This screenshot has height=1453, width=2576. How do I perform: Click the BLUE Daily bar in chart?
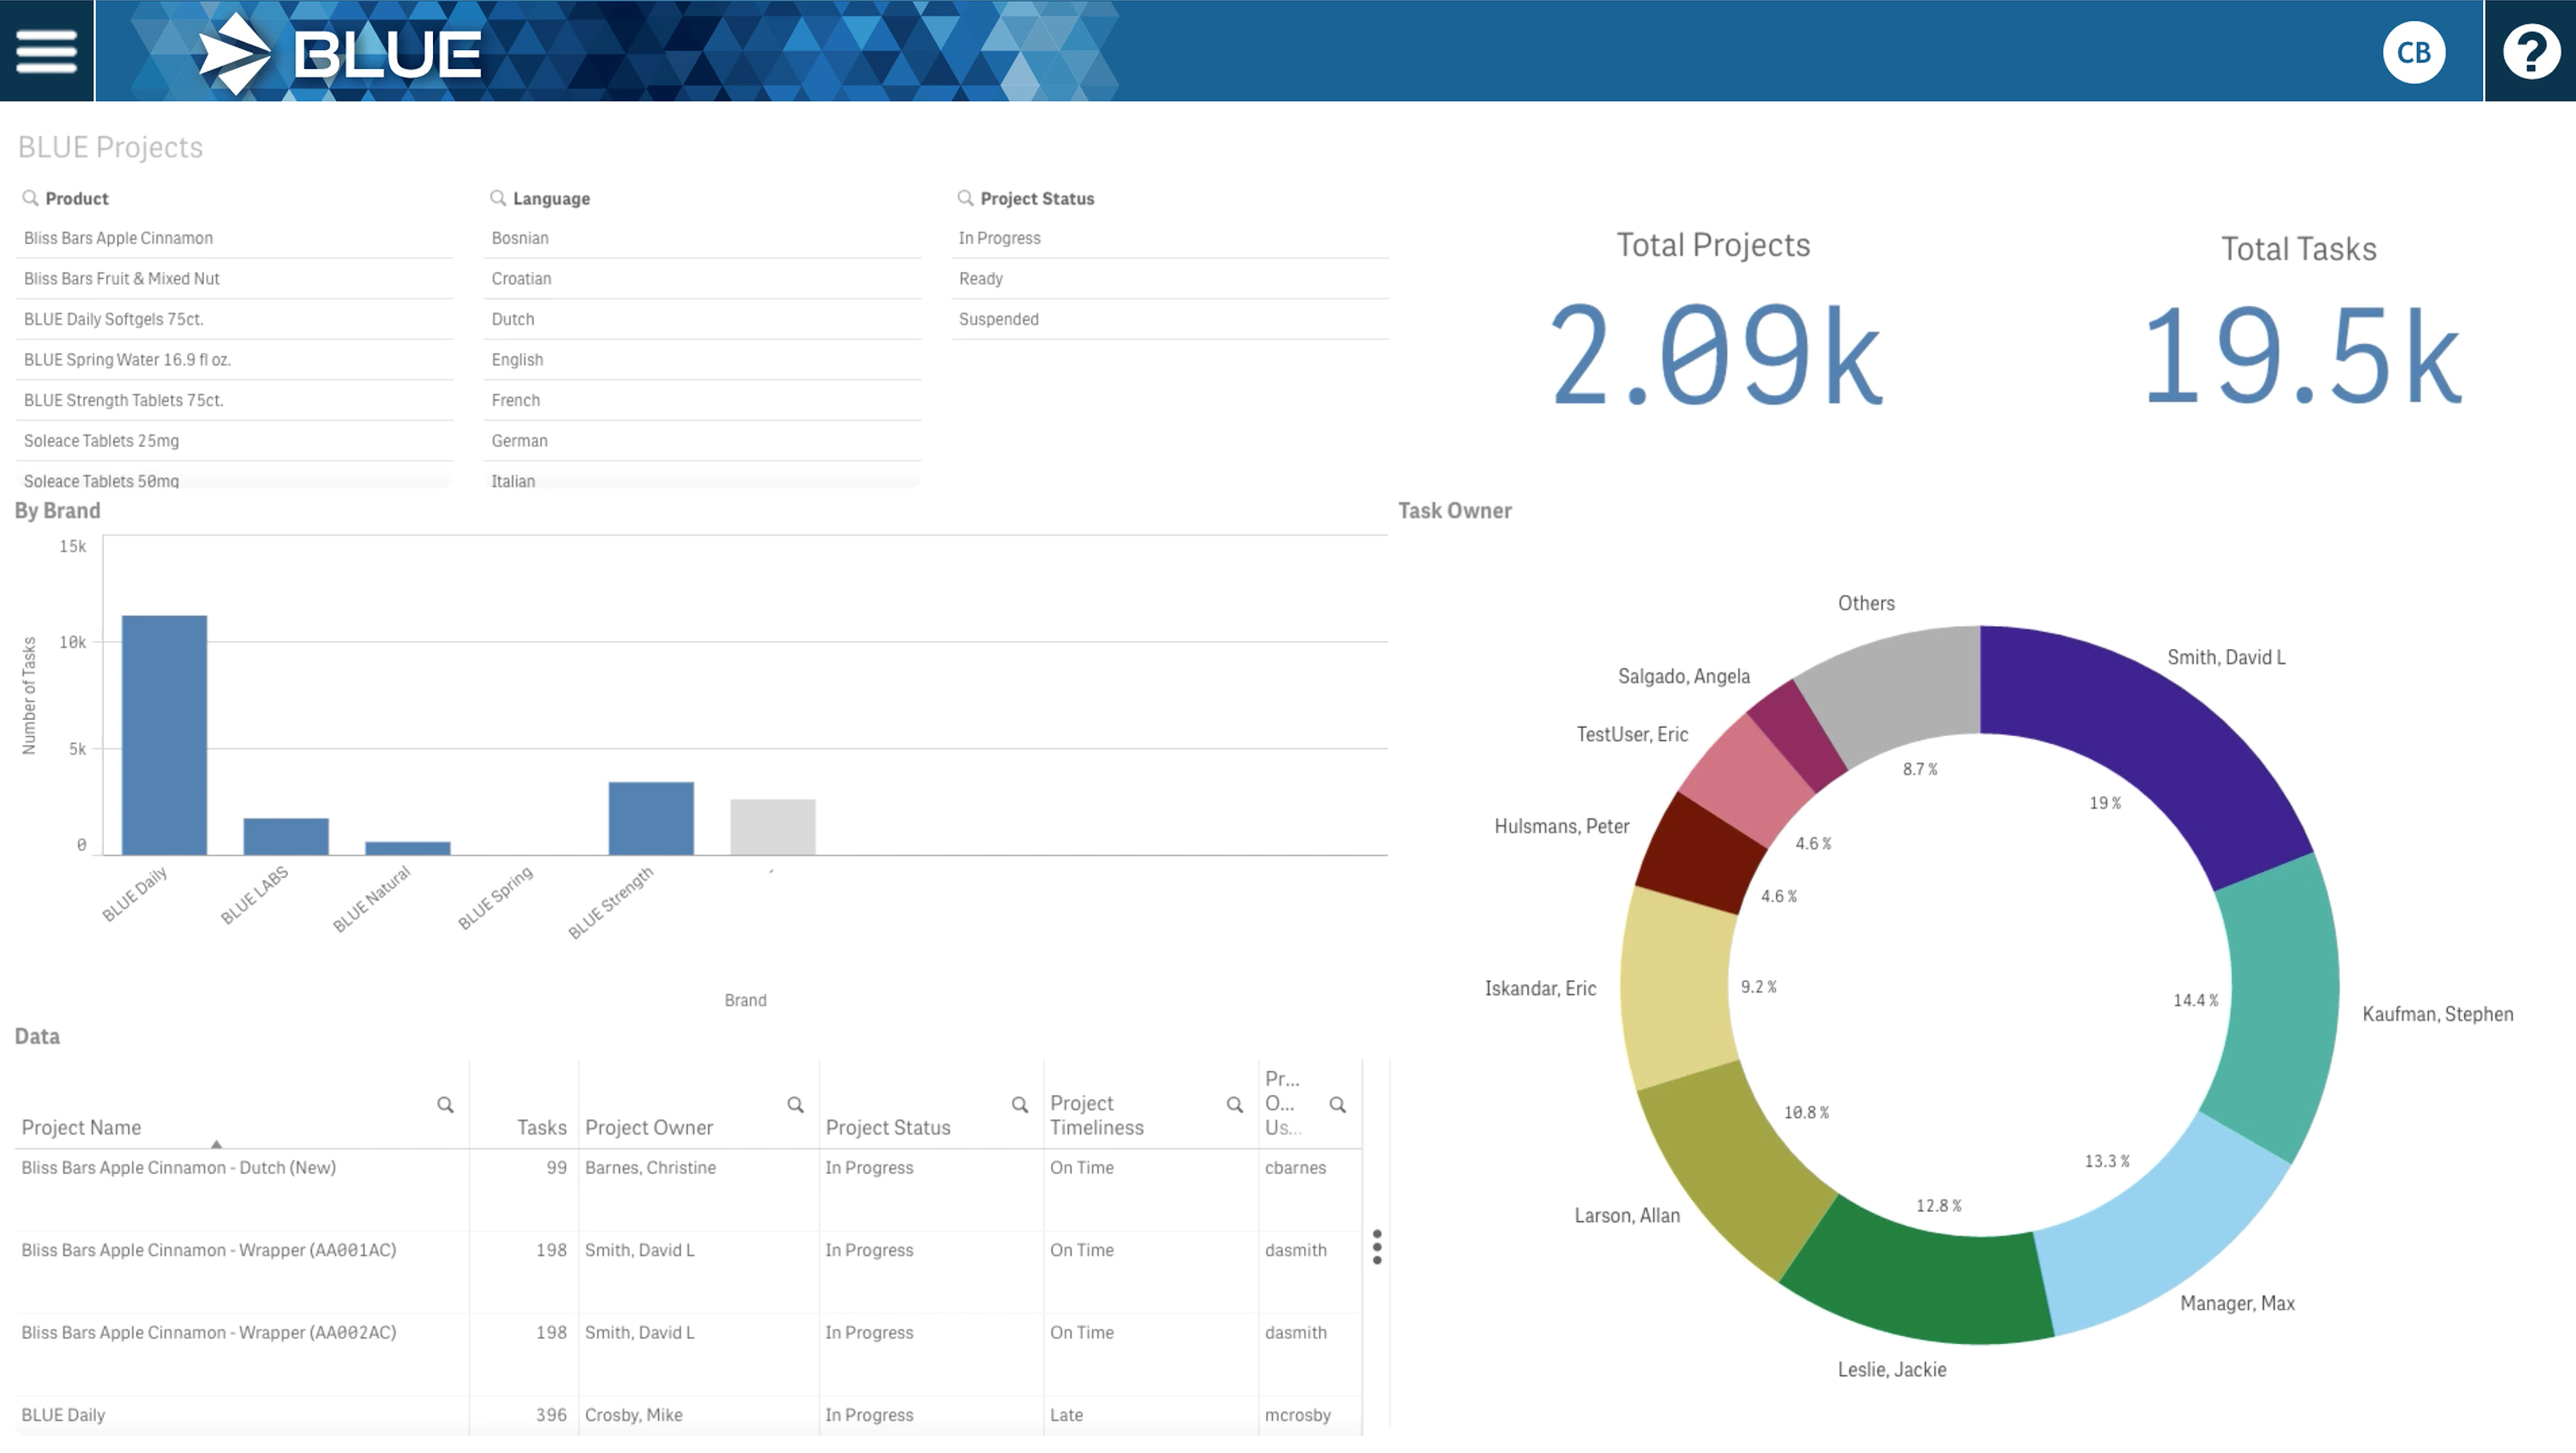coord(164,735)
